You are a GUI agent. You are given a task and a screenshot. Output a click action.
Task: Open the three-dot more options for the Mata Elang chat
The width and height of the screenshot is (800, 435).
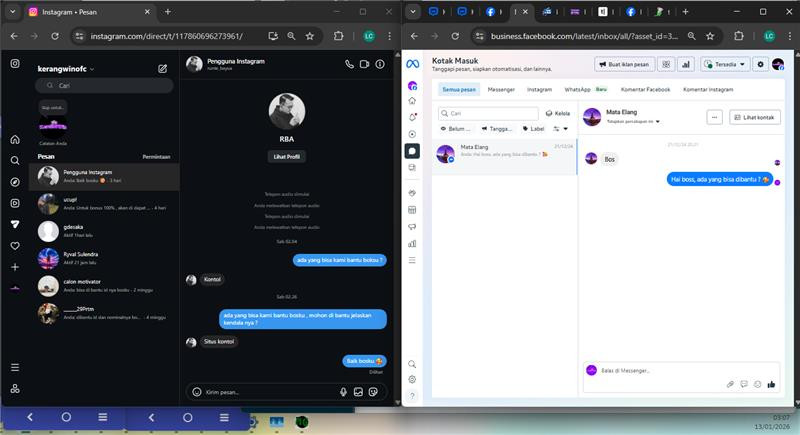pyautogui.click(x=714, y=117)
